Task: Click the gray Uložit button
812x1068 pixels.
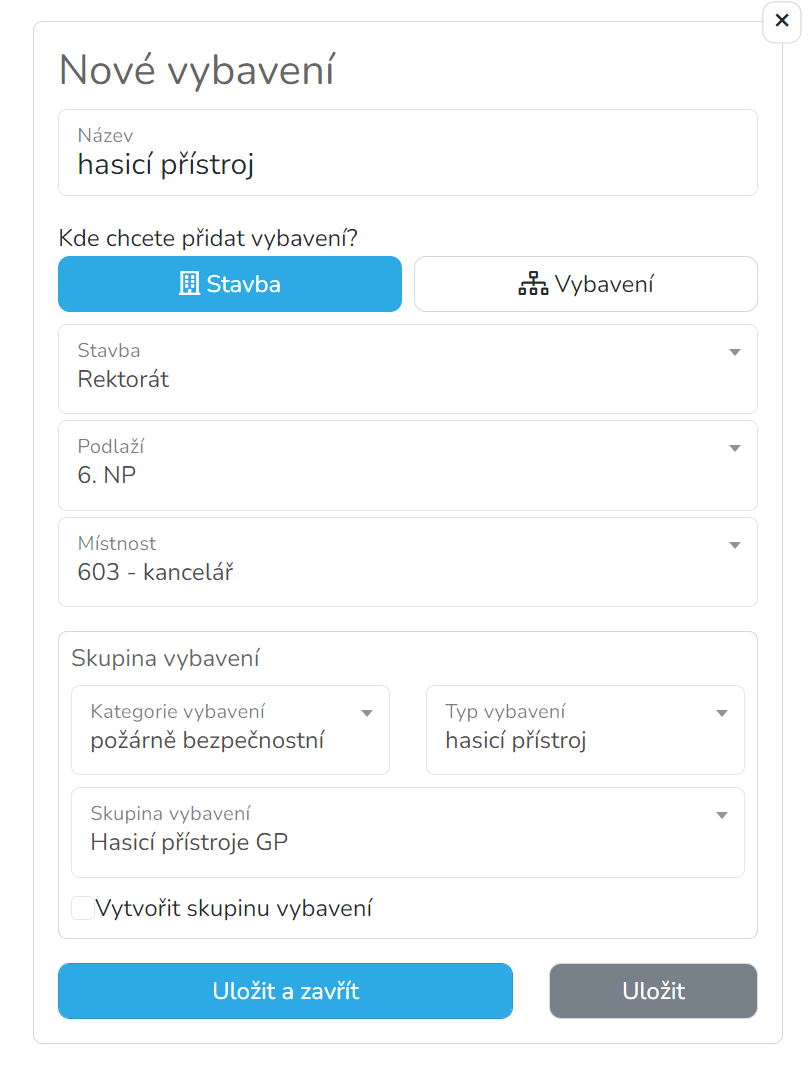Action: tap(653, 991)
